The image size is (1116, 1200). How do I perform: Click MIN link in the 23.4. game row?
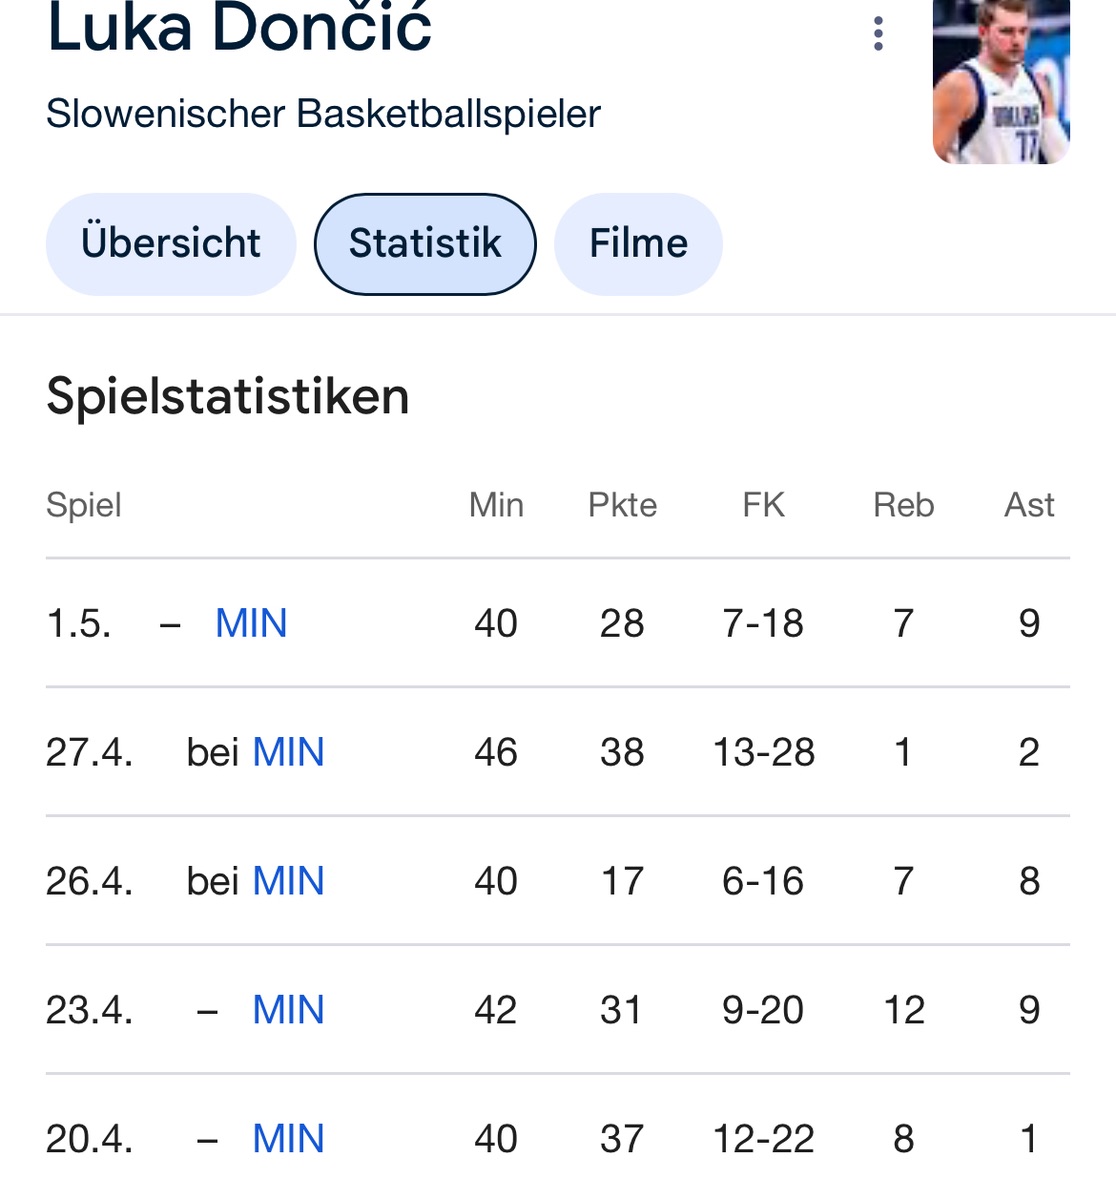coord(288,1010)
